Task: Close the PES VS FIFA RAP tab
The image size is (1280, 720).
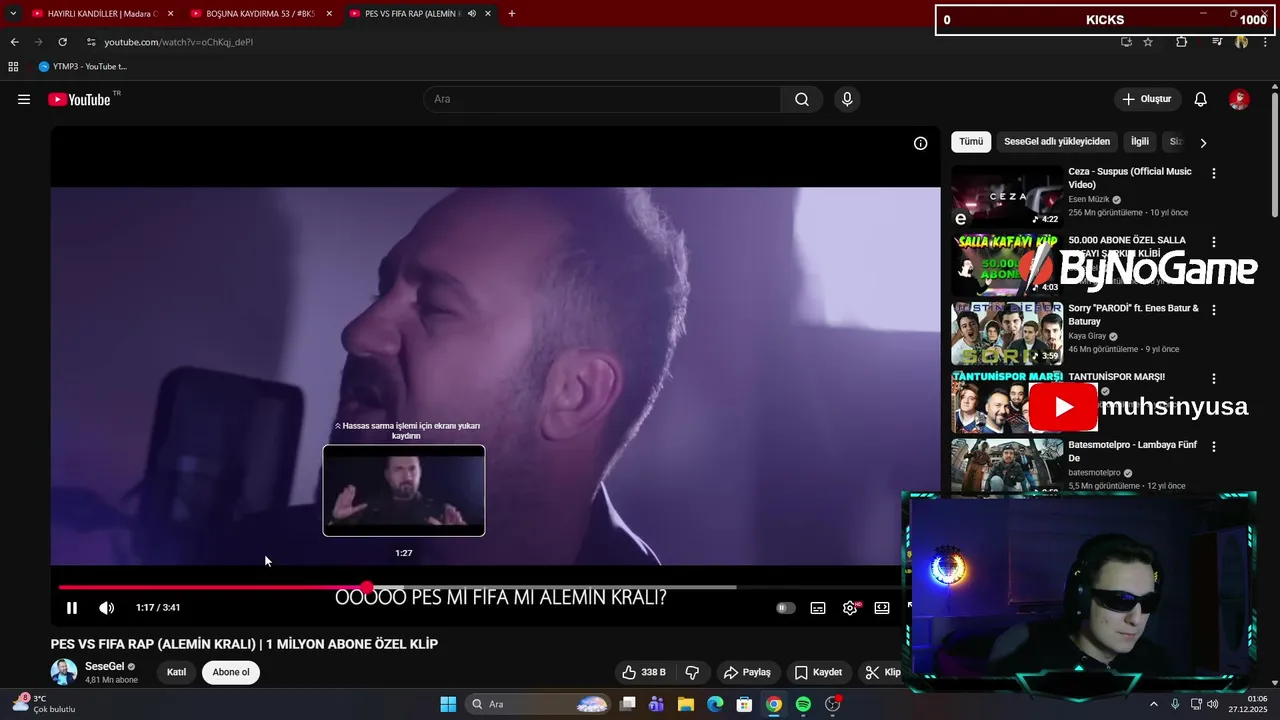Action: click(488, 14)
